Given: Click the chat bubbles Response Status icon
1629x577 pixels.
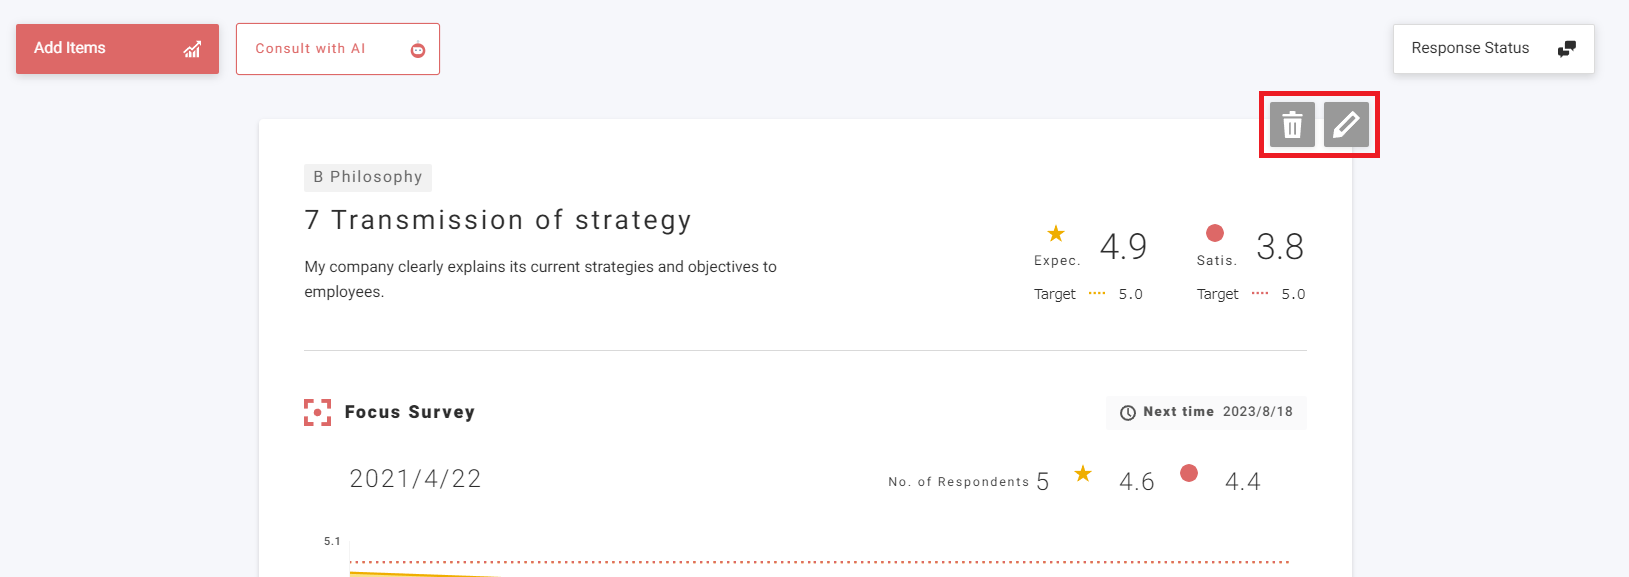Looking at the screenshot, I should click(1567, 49).
